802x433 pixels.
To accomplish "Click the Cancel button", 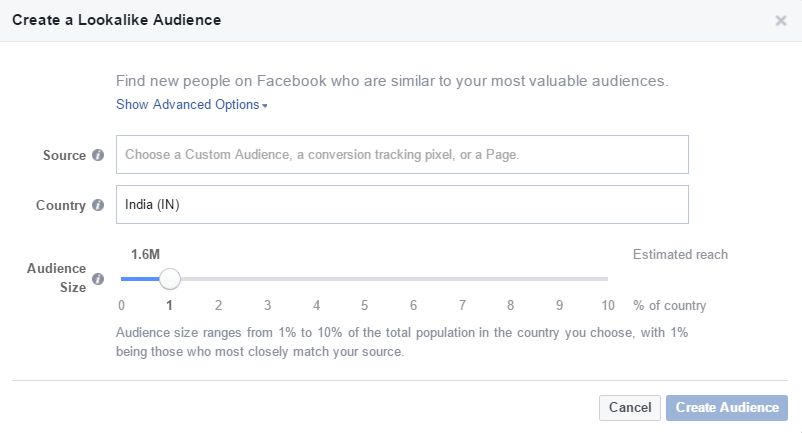I will pyautogui.click(x=630, y=407).
